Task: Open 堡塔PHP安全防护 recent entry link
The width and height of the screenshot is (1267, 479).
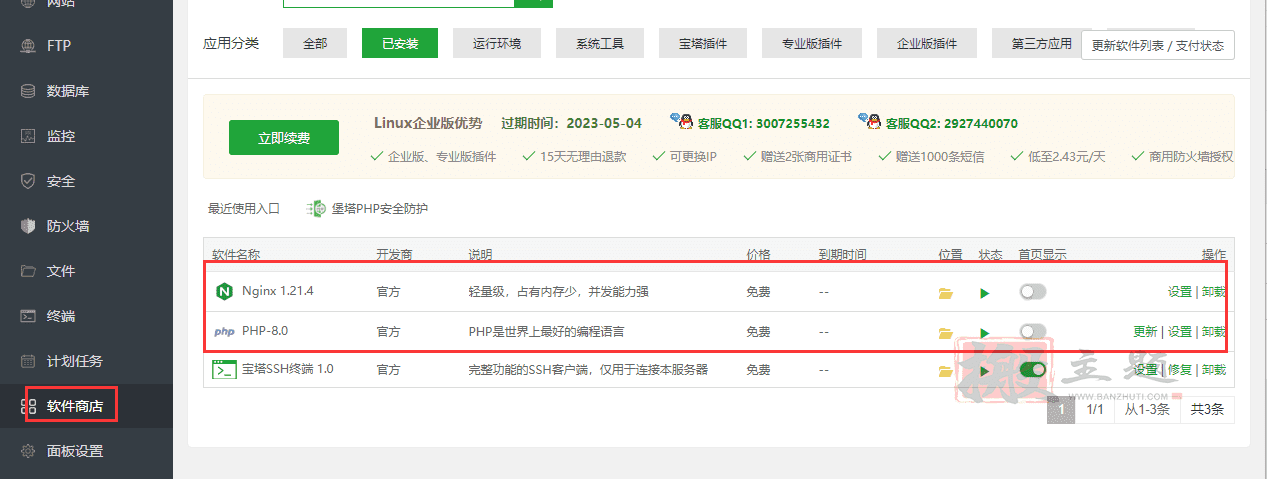Action: click(x=380, y=209)
